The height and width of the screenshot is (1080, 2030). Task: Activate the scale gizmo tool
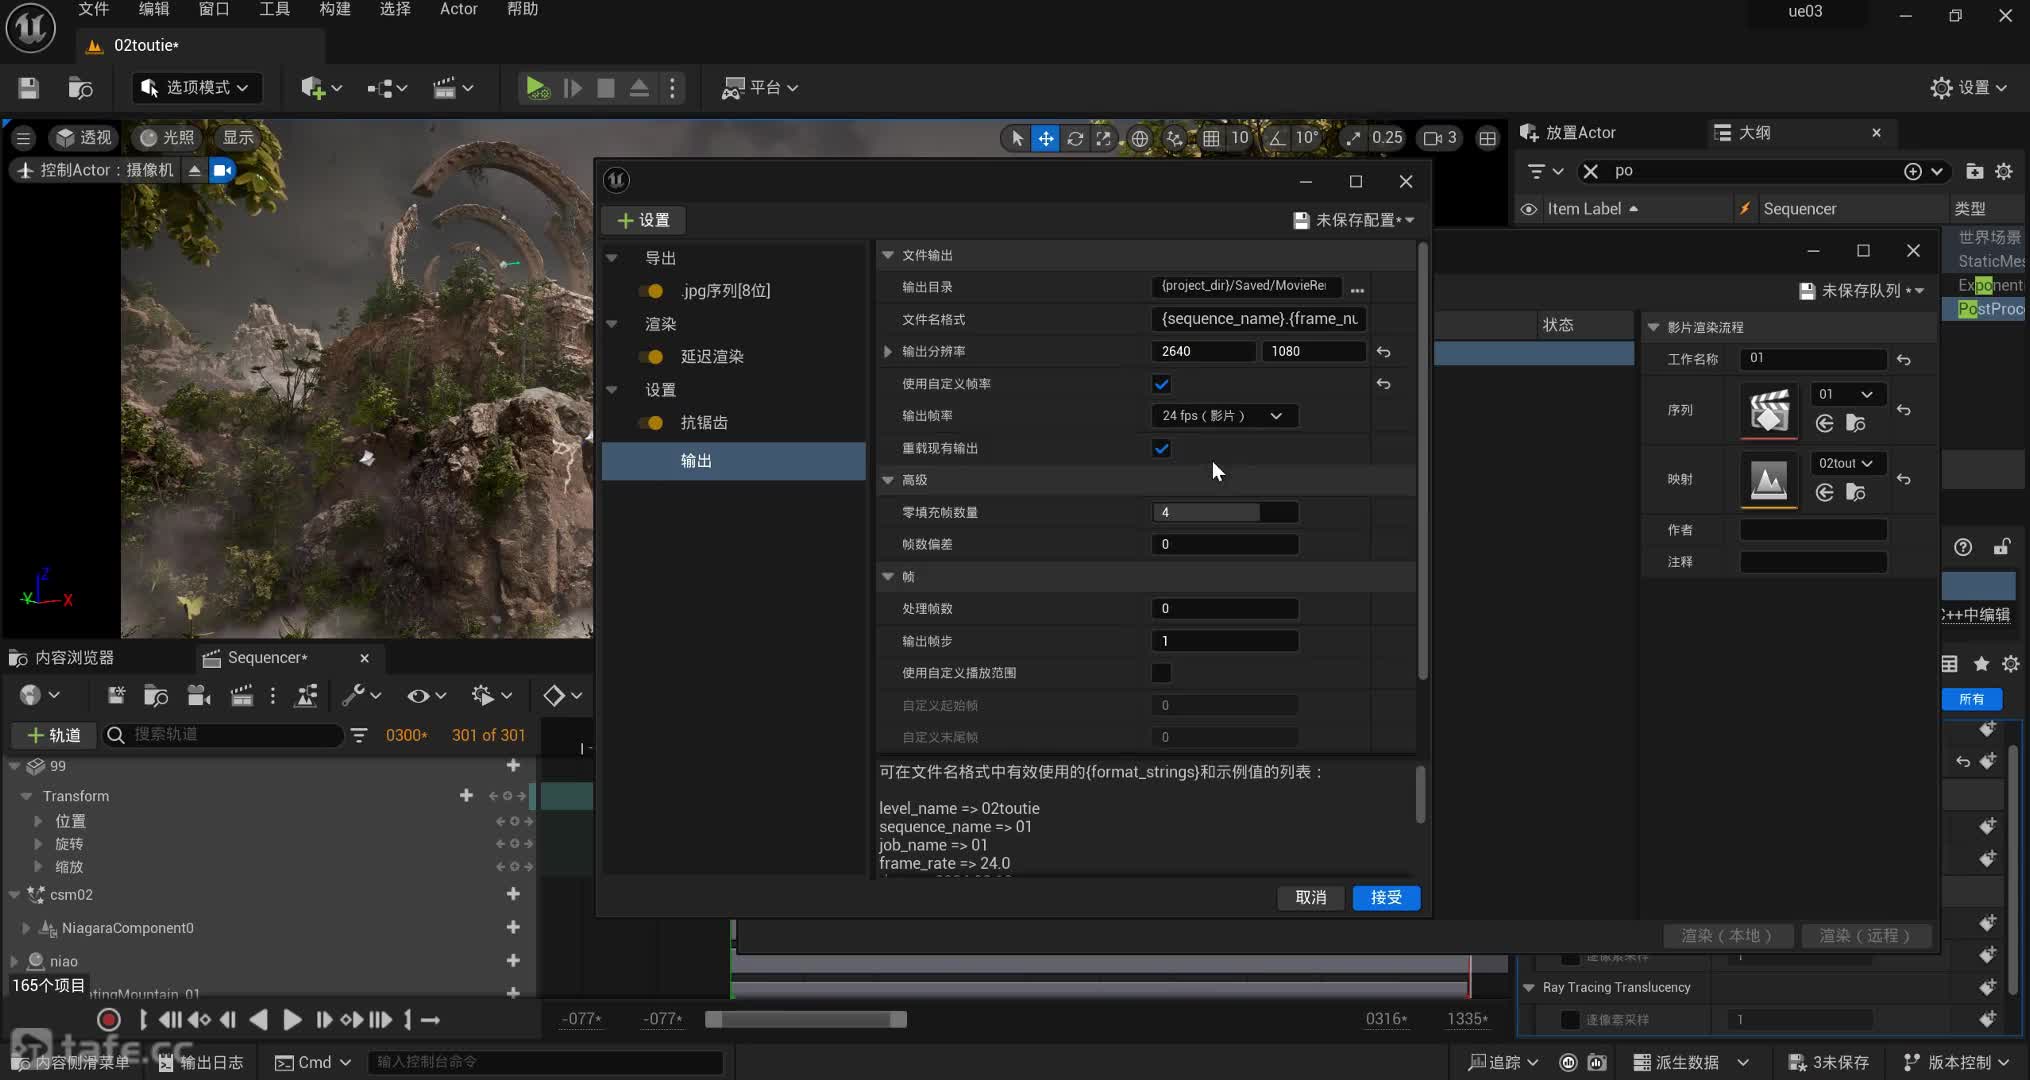click(x=1103, y=139)
